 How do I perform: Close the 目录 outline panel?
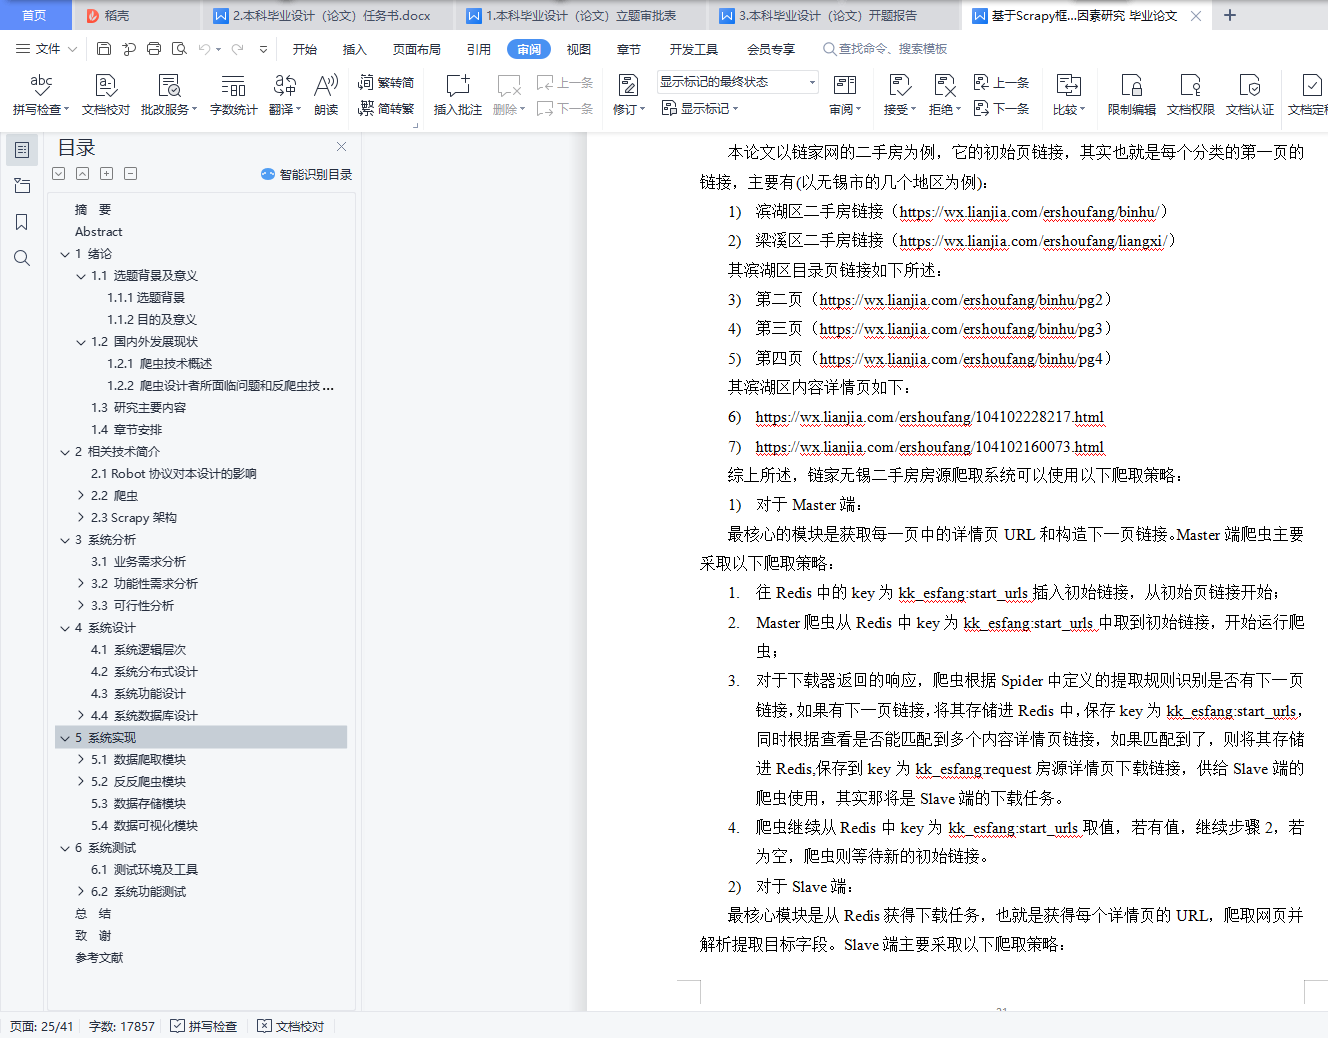coord(342,147)
